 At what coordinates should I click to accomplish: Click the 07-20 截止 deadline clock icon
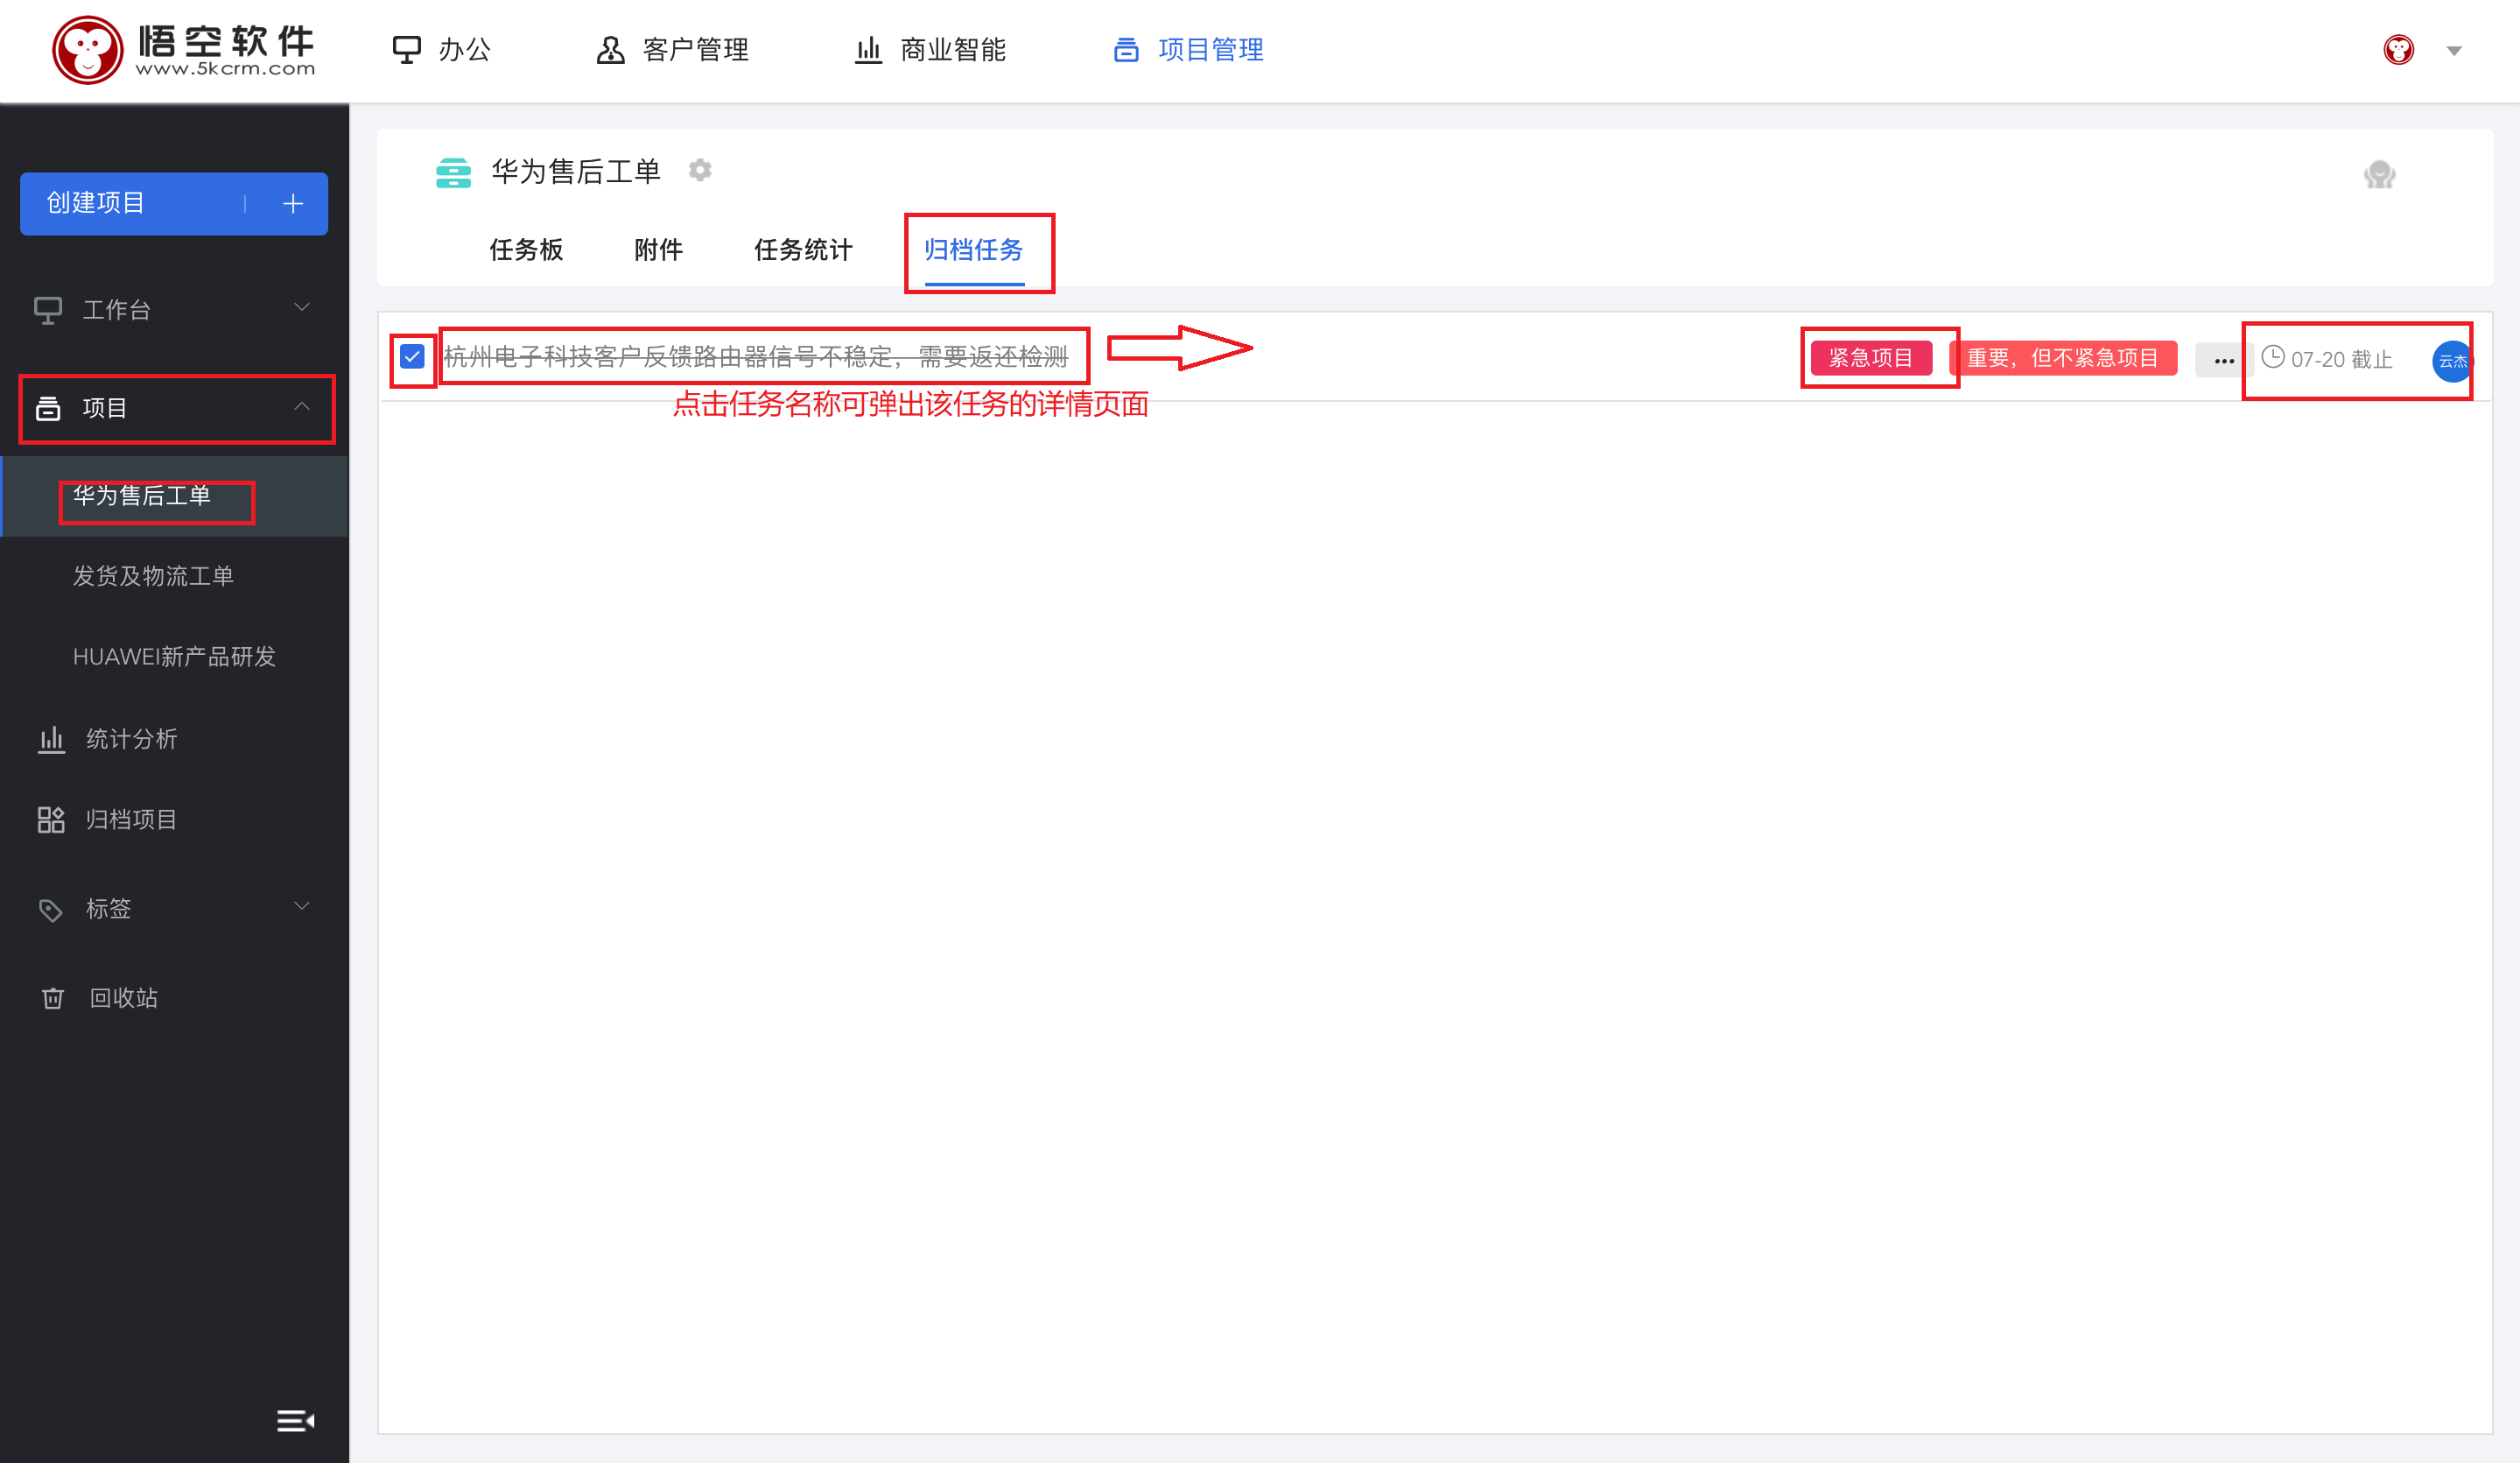tap(2272, 357)
